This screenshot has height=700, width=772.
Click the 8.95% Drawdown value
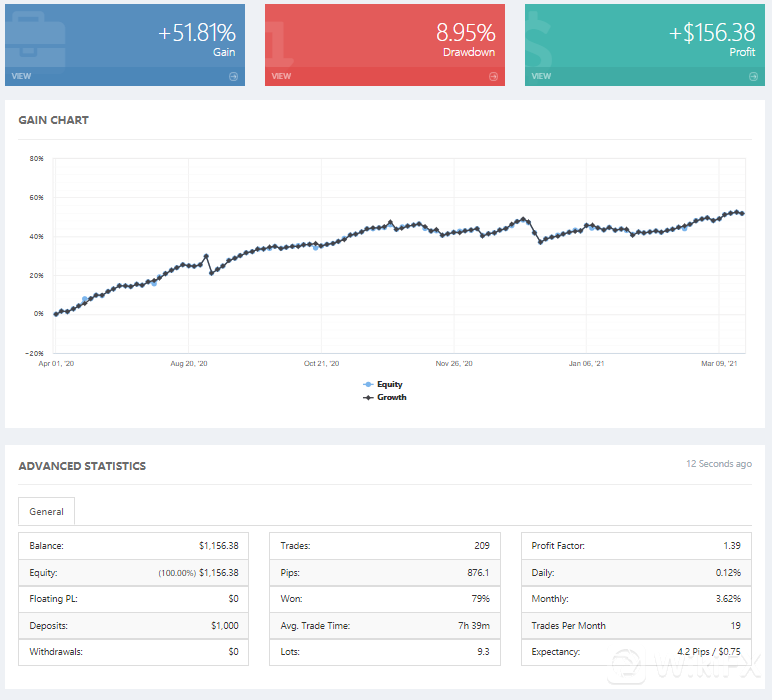point(465,33)
